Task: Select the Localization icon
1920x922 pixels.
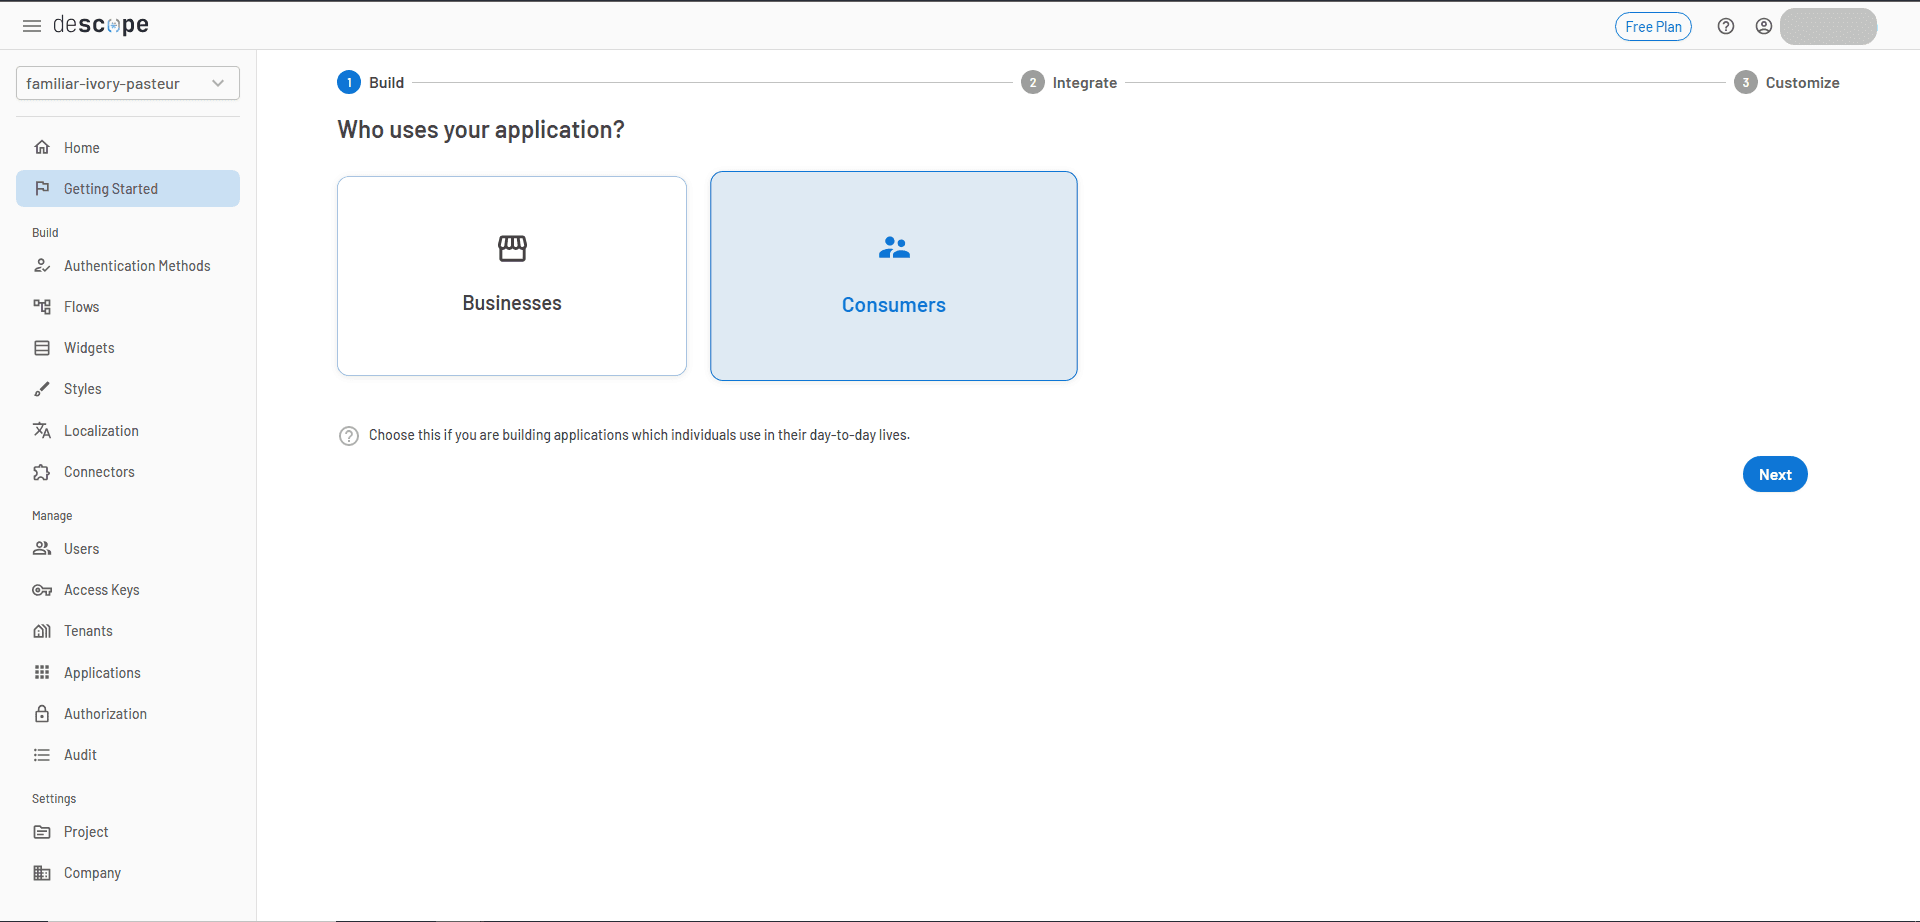Action: coord(42,430)
